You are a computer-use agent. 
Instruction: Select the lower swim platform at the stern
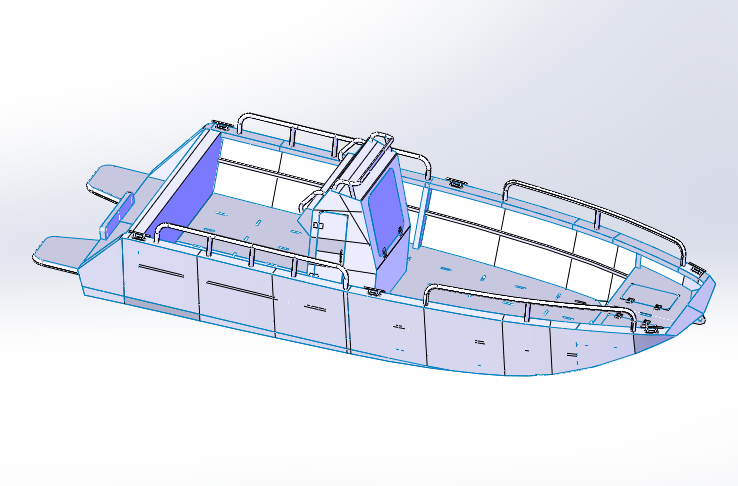pos(66,253)
